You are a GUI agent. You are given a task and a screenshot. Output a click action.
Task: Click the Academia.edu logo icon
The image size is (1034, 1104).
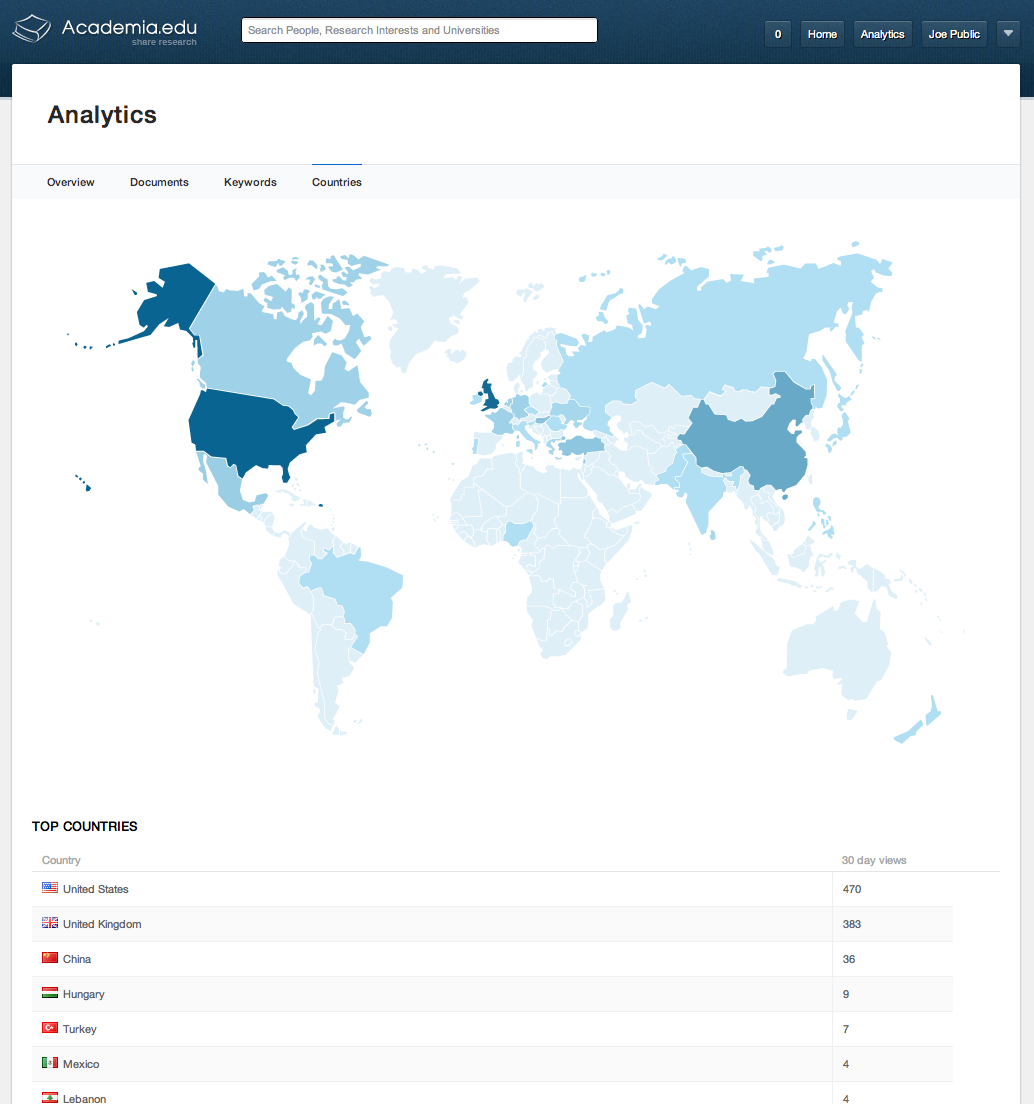tap(32, 30)
